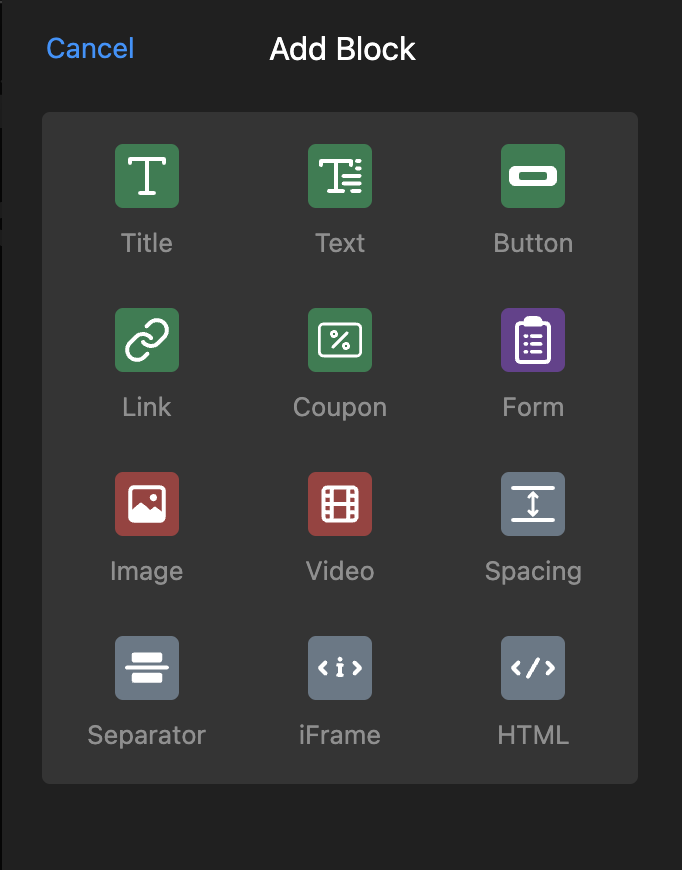Image resolution: width=682 pixels, height=870 pixels.
Task: Click the "Title" text label
Action: coord(147,243)
